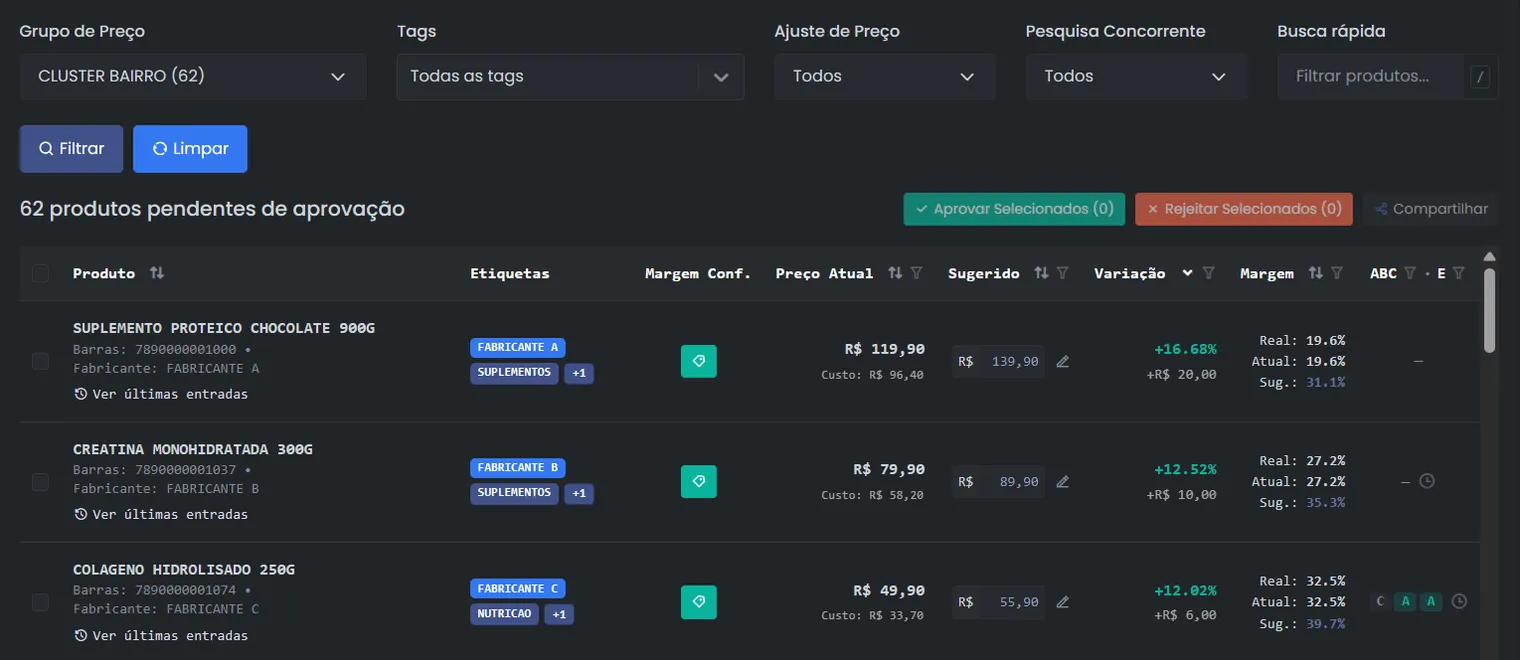Expand the Todas as tags selector
Viewport: 1520px width, 660px height.
coord(570,76)
